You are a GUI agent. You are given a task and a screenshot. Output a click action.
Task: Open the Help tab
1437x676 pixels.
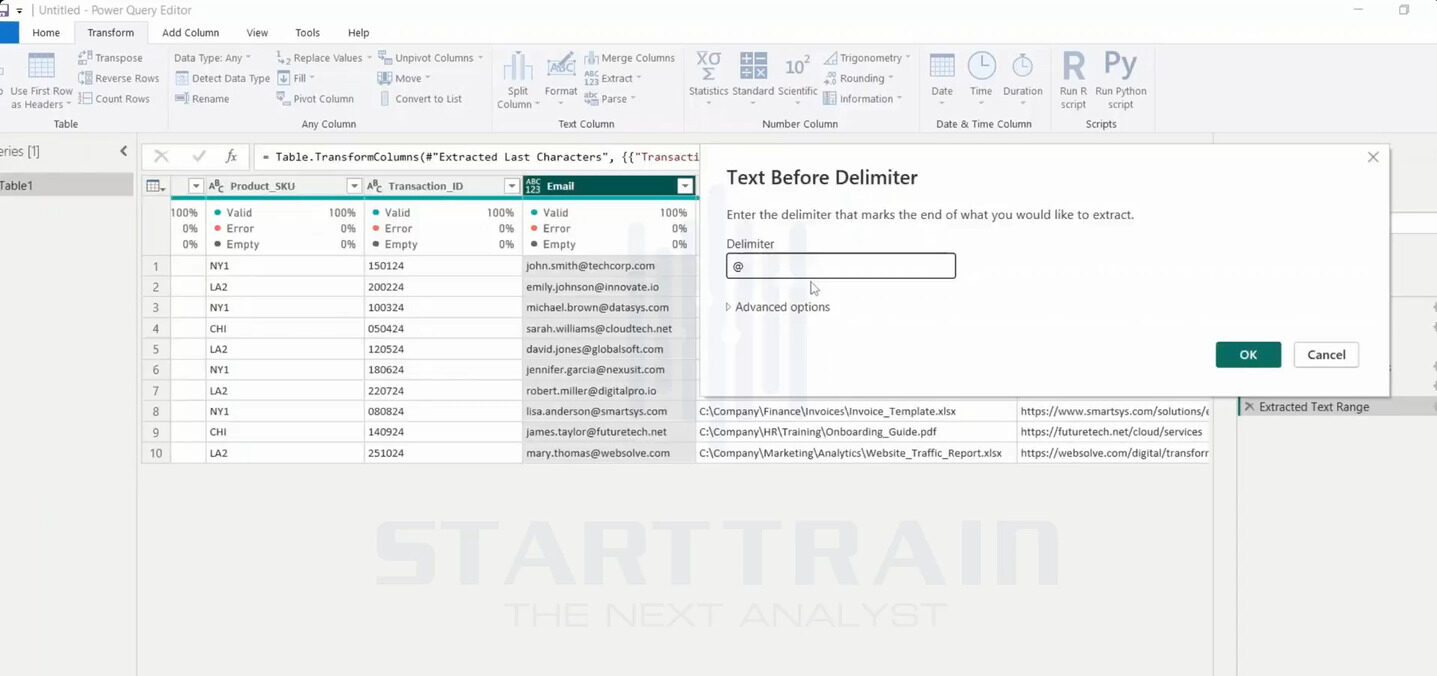pyautogui.click(x=358, y=33)
